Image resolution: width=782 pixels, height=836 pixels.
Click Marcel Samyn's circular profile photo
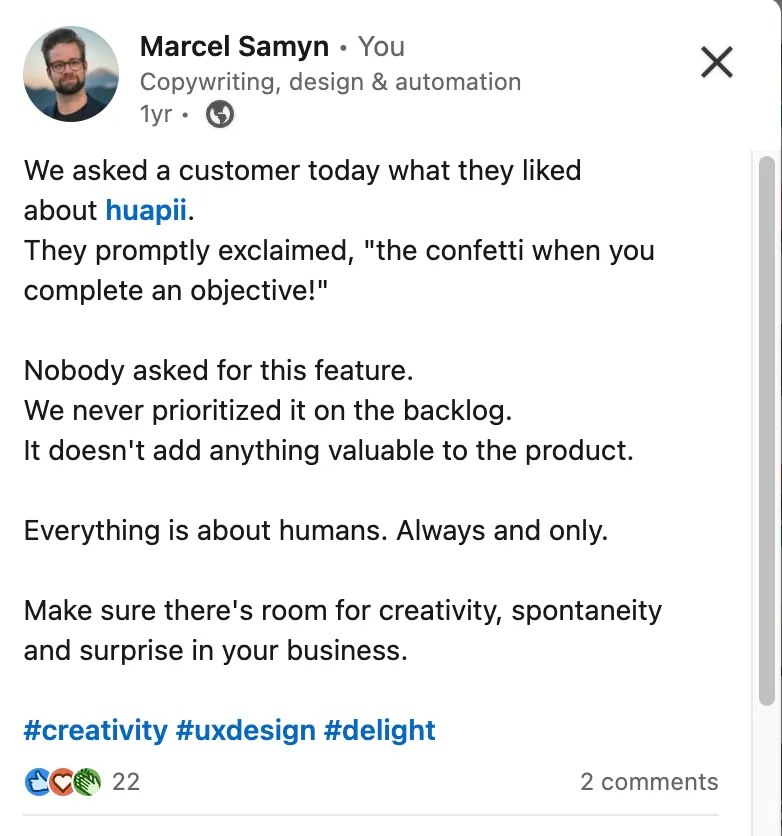[71, 74]
